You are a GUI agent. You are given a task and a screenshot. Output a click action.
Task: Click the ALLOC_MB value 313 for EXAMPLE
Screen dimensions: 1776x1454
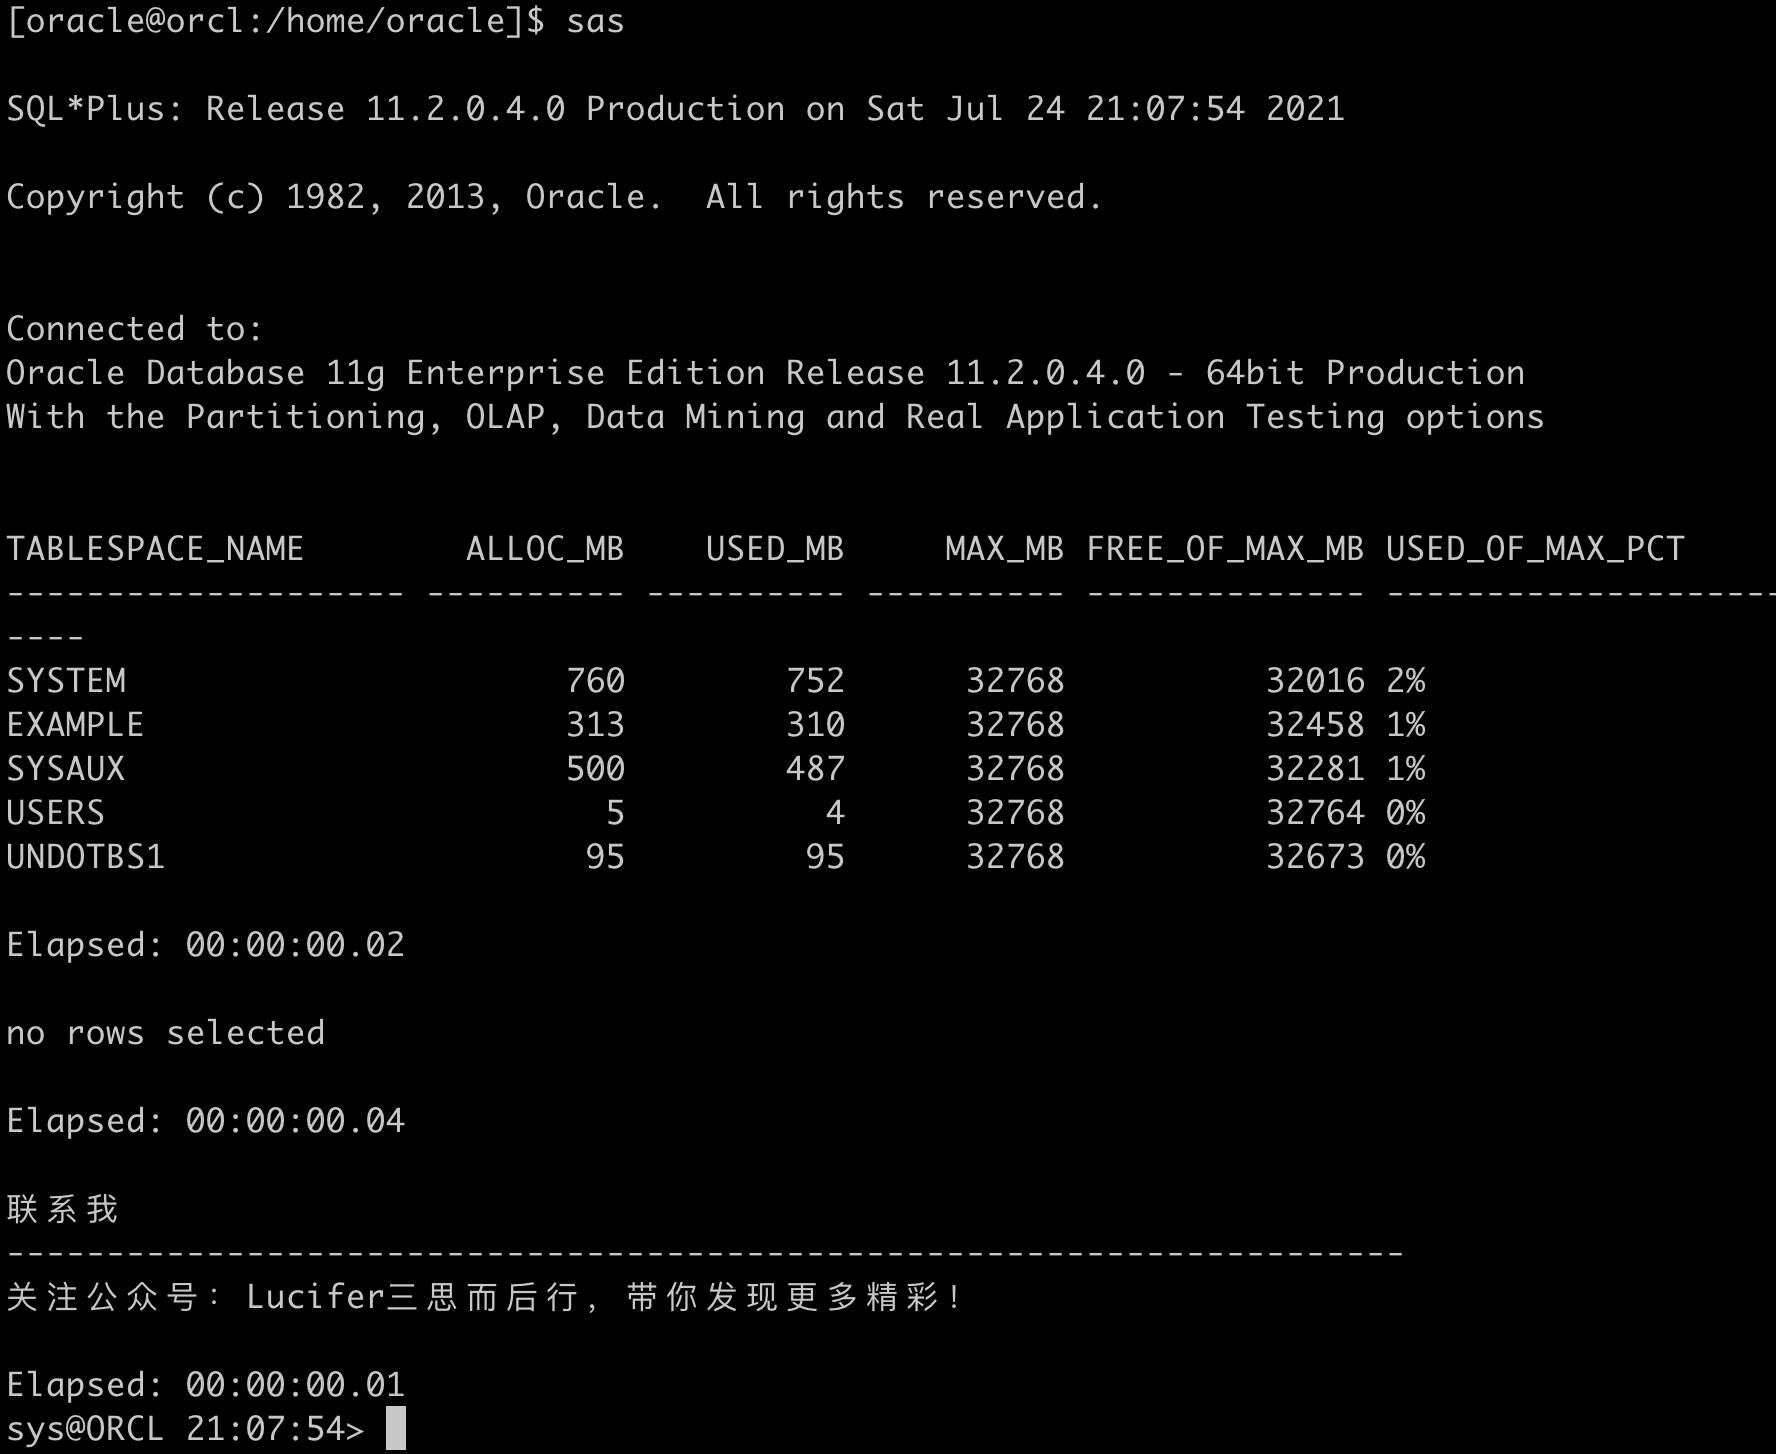[595, 725]
